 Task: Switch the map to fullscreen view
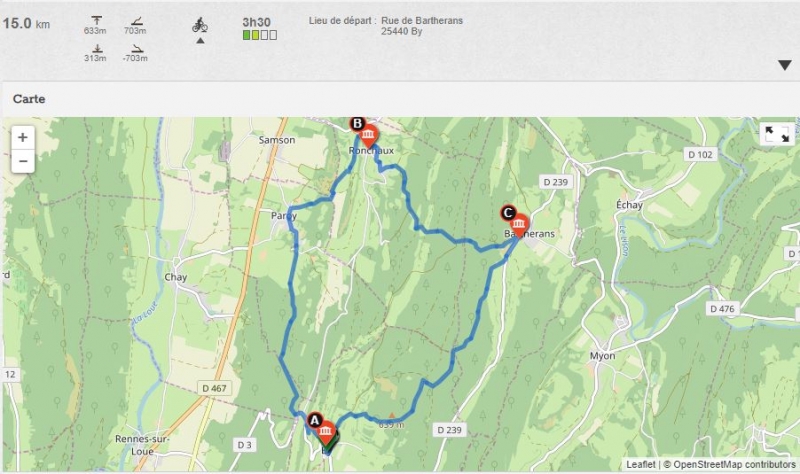click(777, 135)
